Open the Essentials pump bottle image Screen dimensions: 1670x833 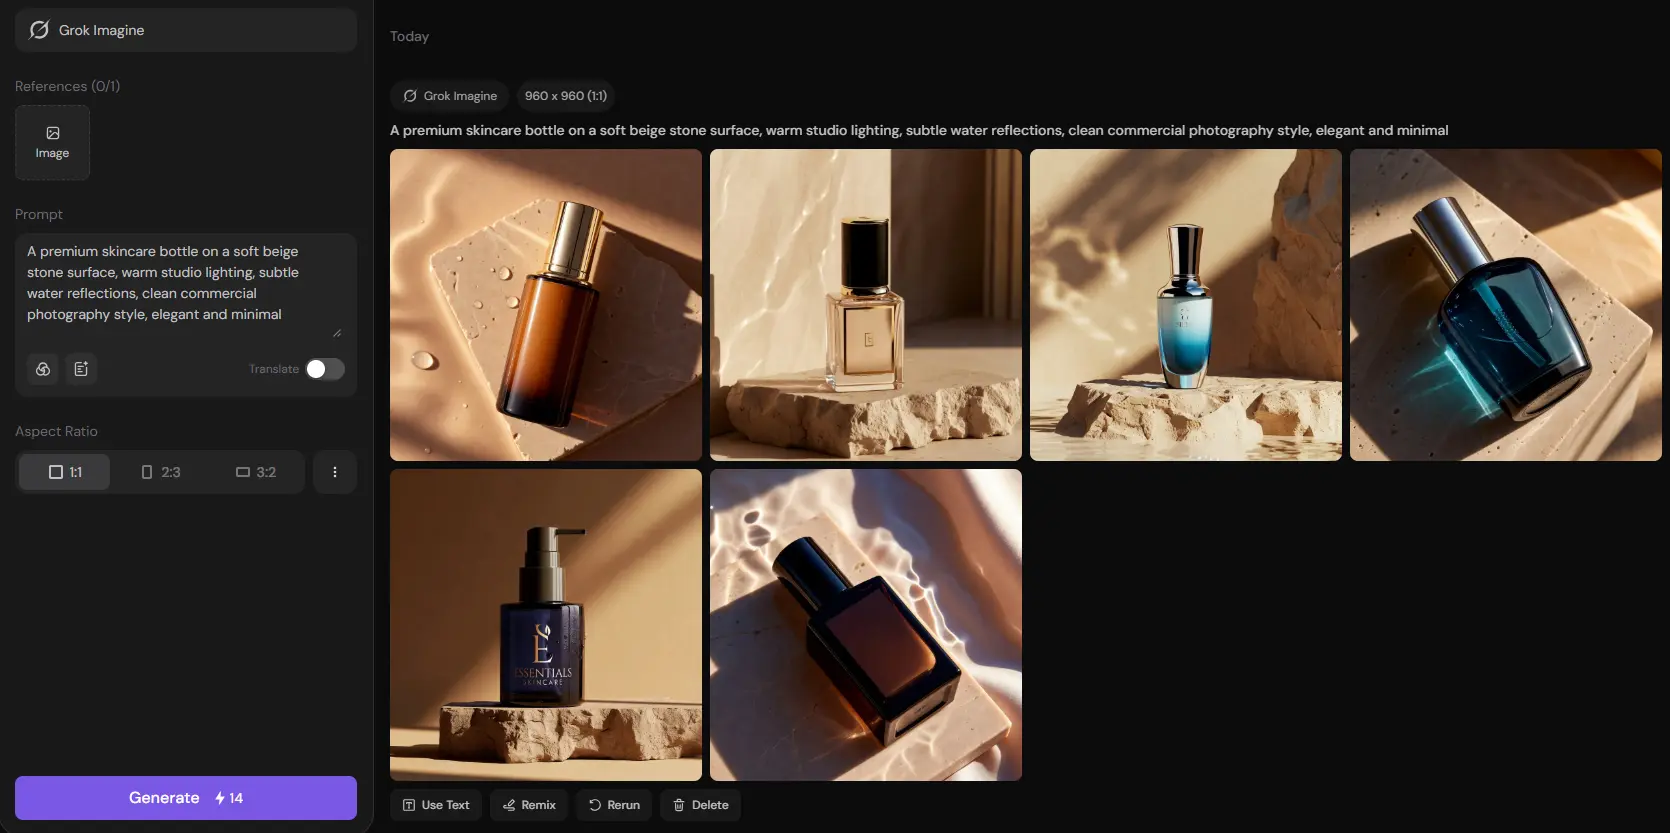pos(546,625)
